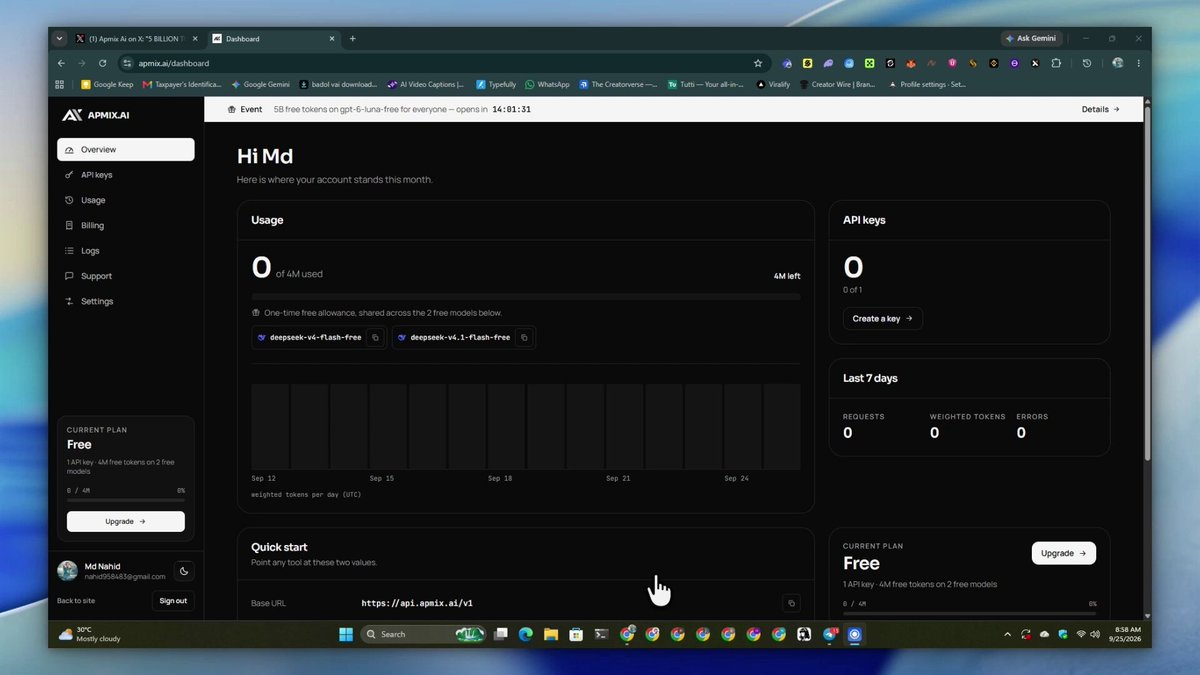Image resolution: width=1200 pixels, height=675 pixels.
Task: Show hidden system tray icons
Action: point(1007,634)
